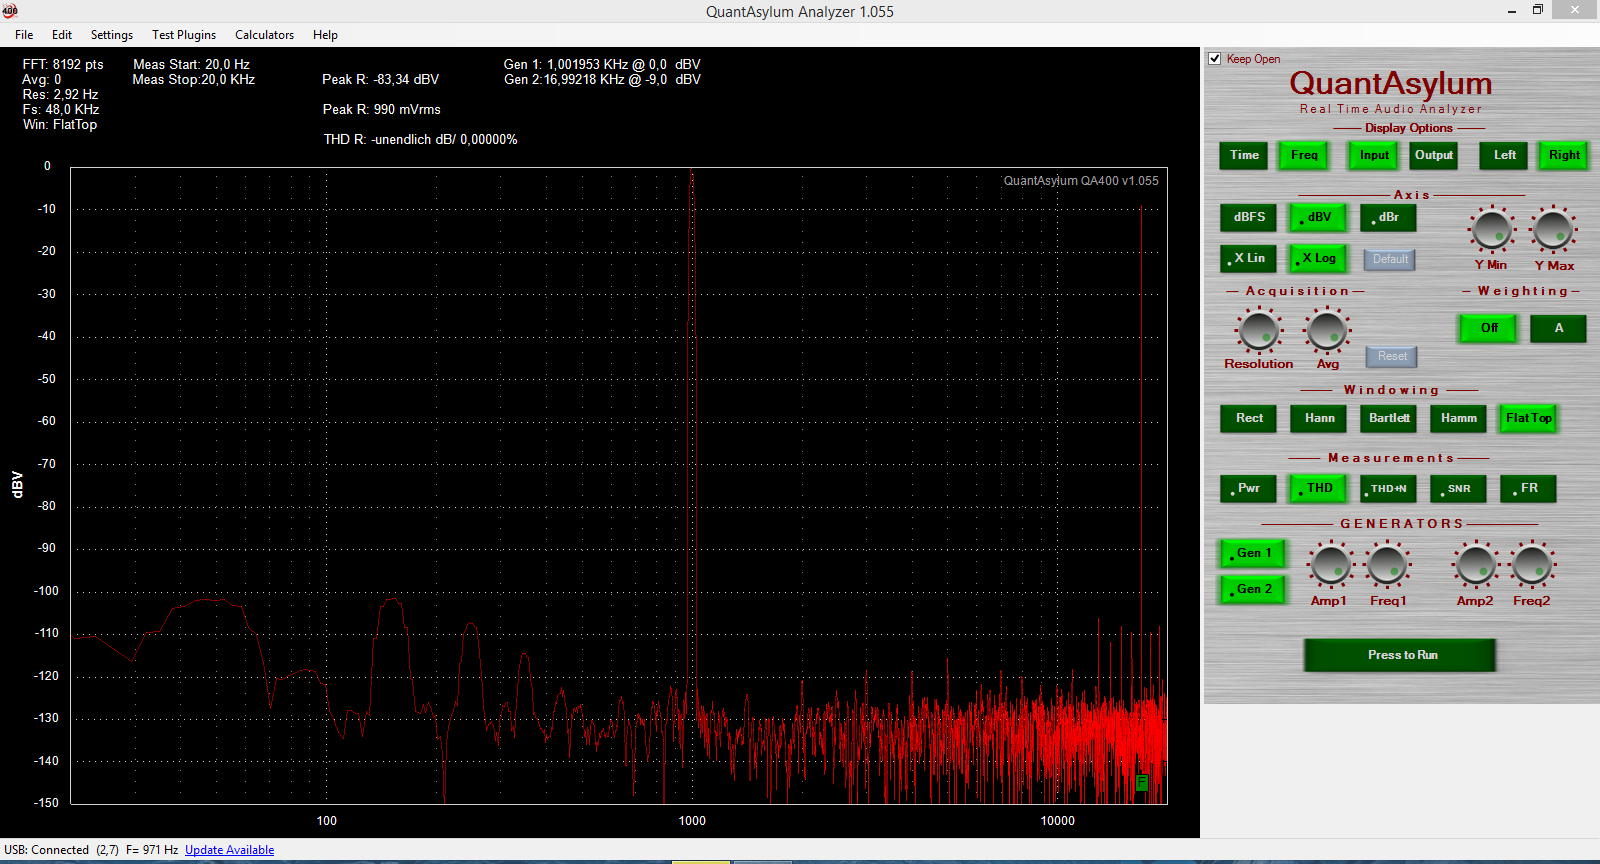
Task: Click Press to Run button
Action: tap(1400, 655)
